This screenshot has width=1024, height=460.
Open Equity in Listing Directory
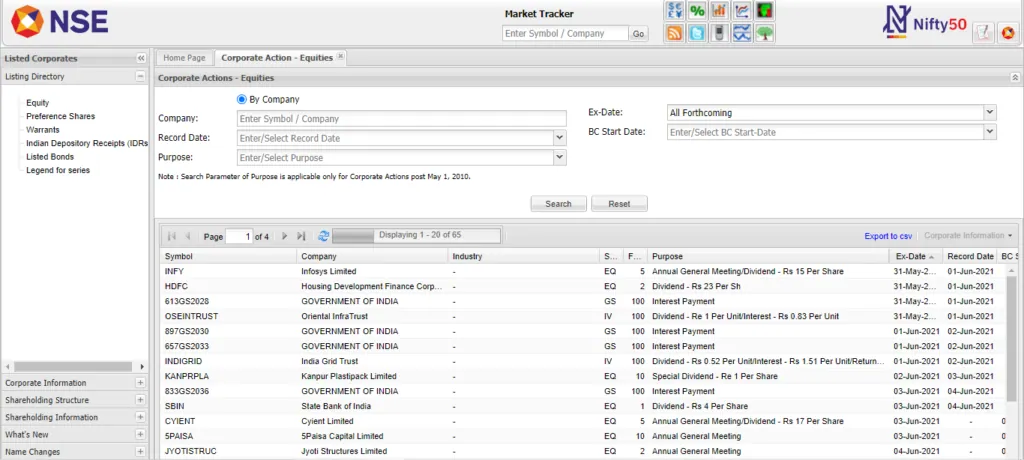(37, 103)
